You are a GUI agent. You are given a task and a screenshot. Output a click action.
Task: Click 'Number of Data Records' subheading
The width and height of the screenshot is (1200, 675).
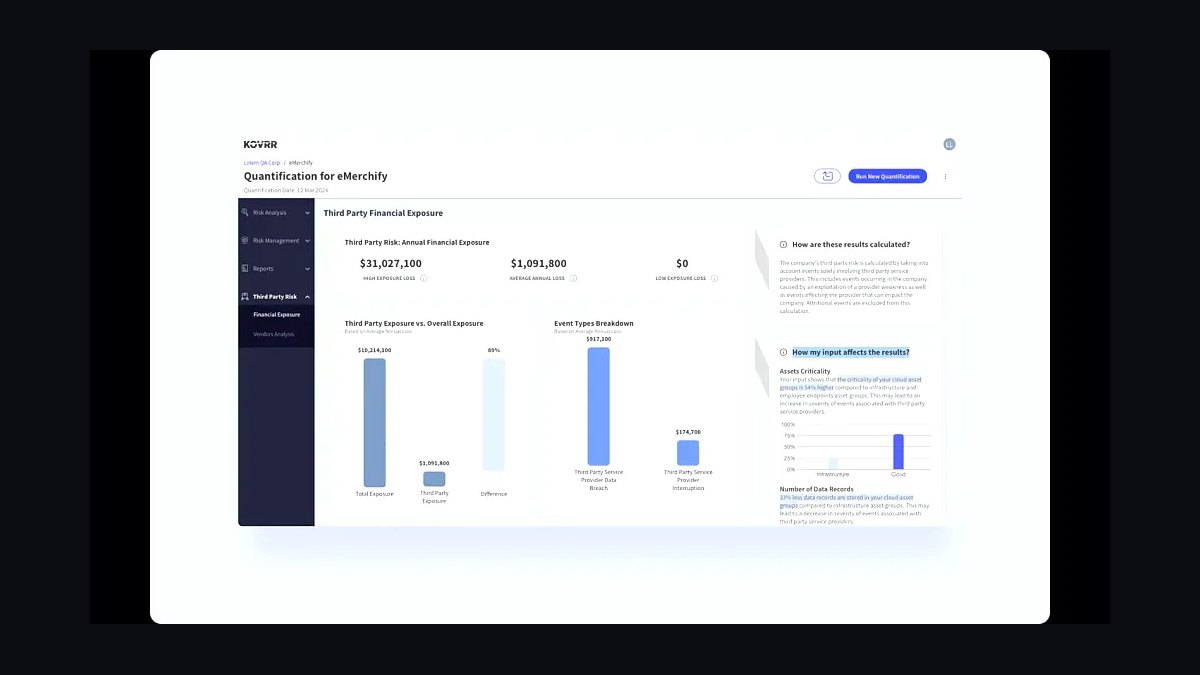coord(817,489)
